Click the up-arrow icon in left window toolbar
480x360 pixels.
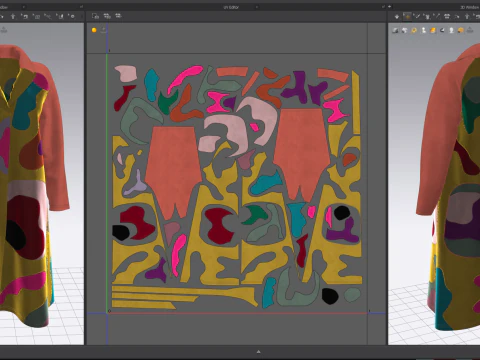[13, 16]
